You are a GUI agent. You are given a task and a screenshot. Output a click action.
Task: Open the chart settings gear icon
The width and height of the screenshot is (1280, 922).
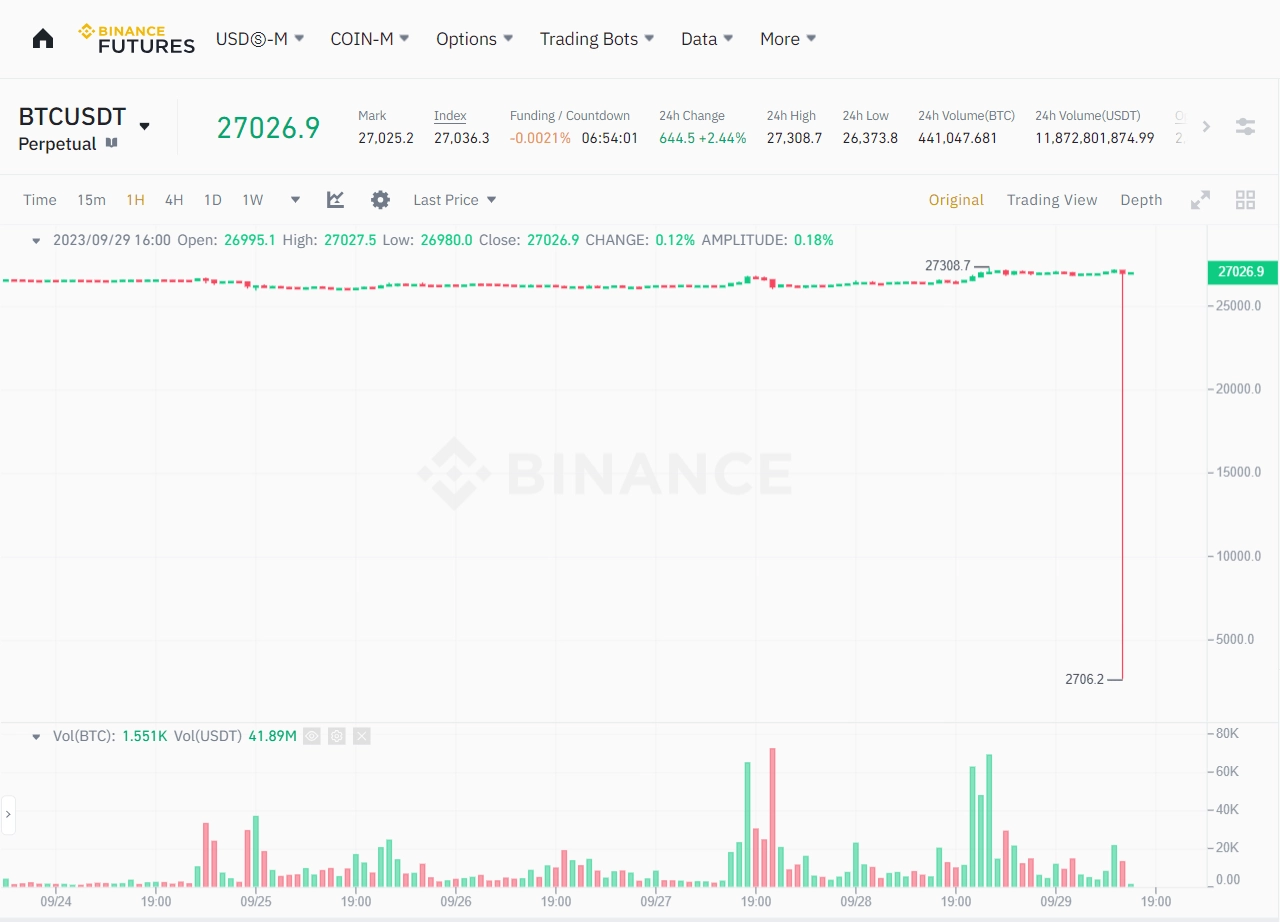click(381, 199)
